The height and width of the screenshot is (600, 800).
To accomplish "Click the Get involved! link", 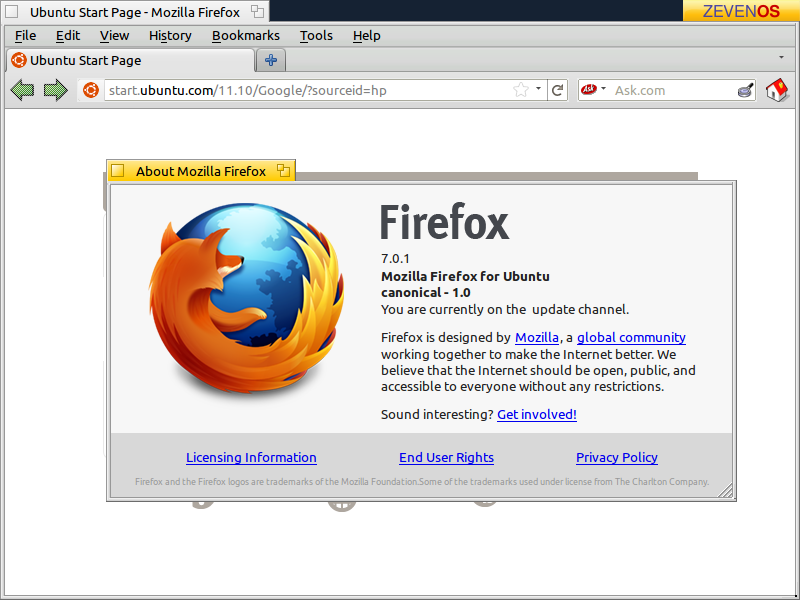I will click(x=537, y=415).
